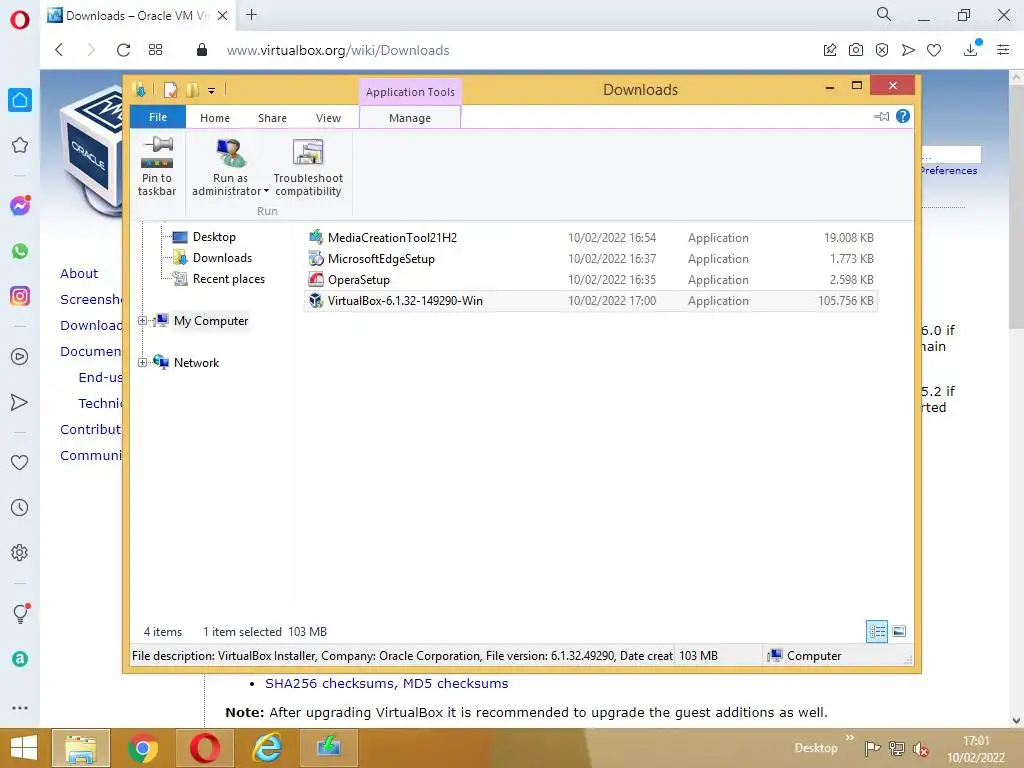Open the File ribbon tab
Screen dimensions: 1024x768
[158, 117]
